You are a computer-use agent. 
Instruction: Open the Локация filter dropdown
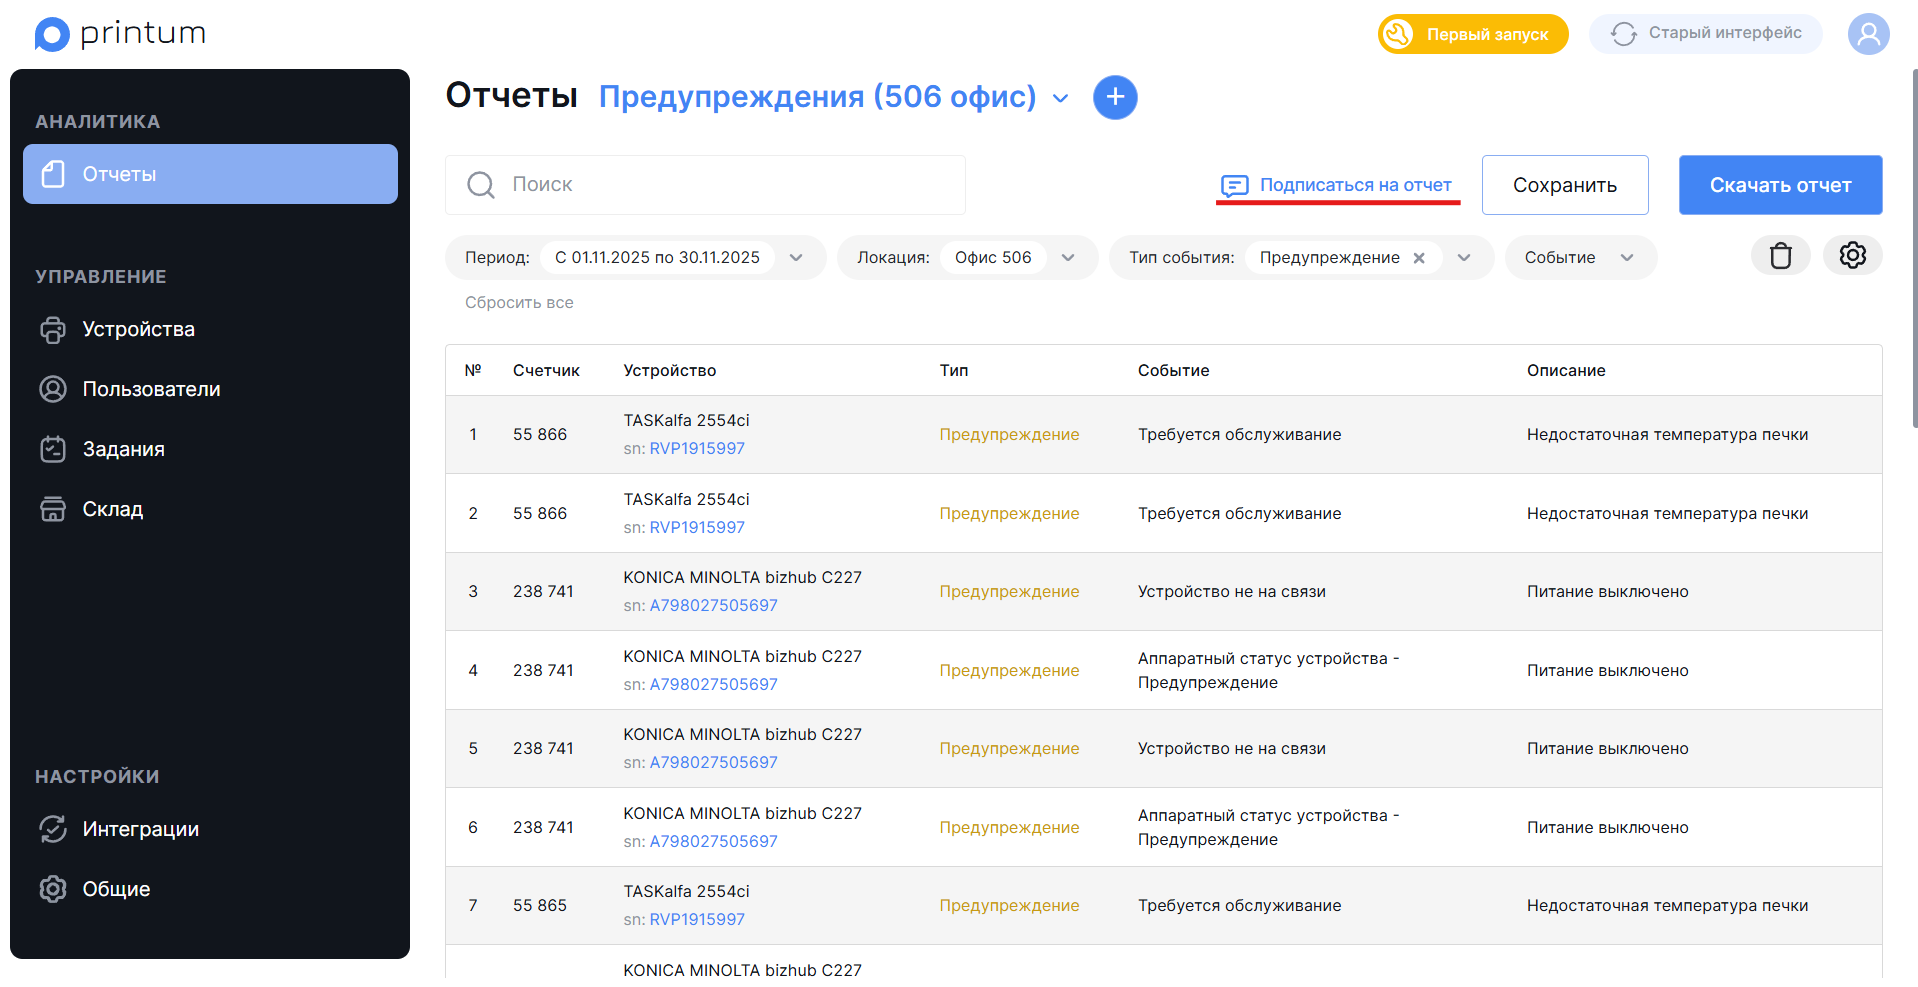tap(1068, 258)
